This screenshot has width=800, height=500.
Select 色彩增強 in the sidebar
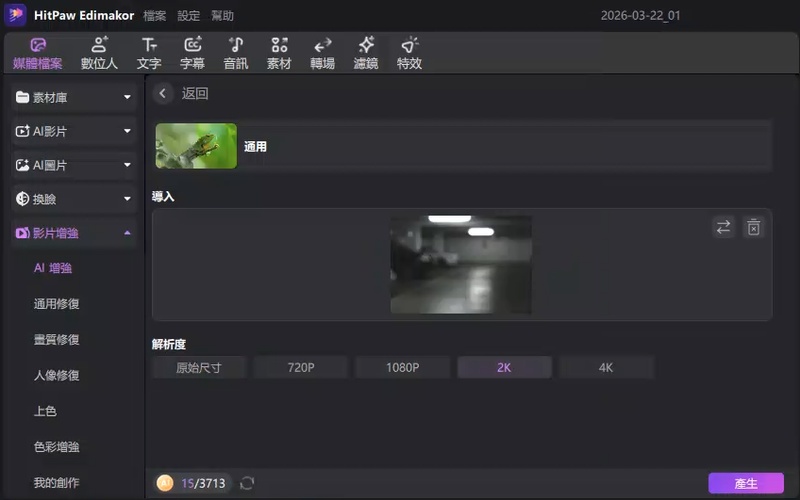click(56, 446)
